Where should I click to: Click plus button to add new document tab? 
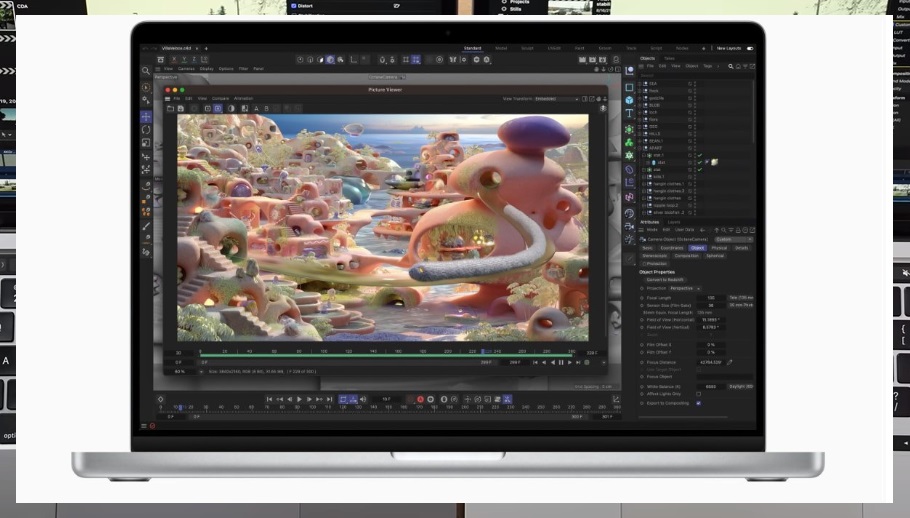tap(206, 48)
